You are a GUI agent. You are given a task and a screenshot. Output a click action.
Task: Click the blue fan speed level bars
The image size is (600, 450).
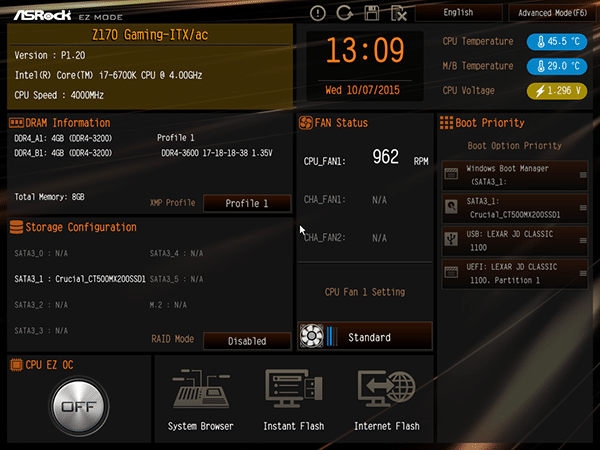point(332,336)
